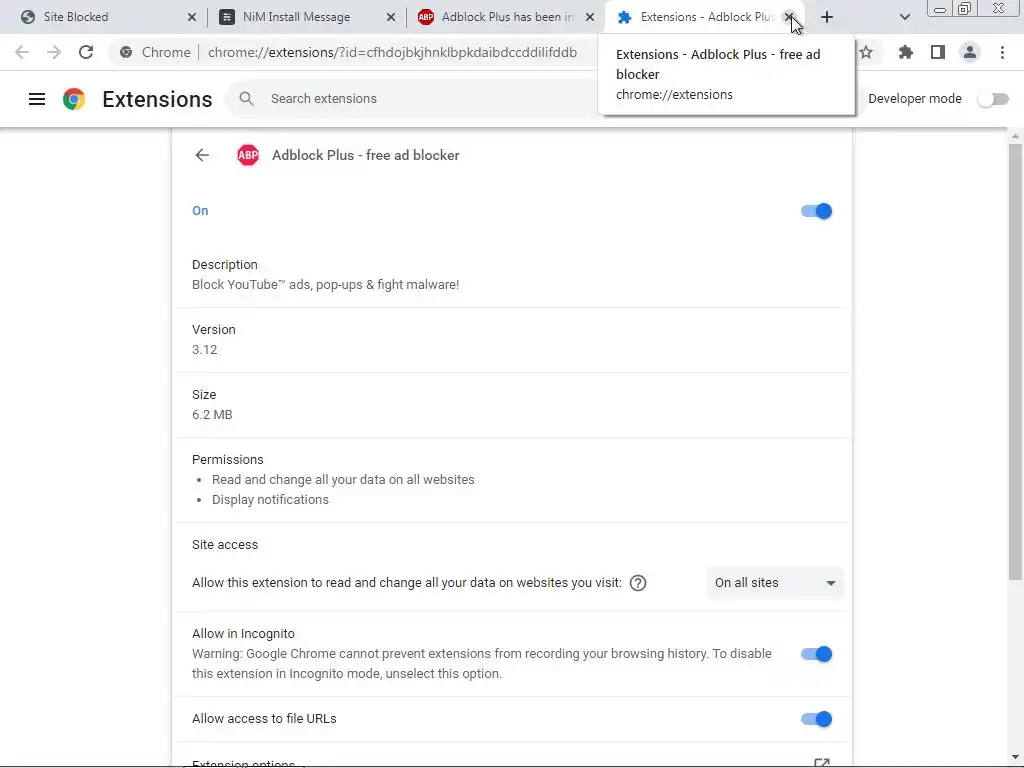Turn off the Adblock Plus extension toggle
Viewport: 1024px width, 768px height.
pyautogui.click(x=816, y=211)
